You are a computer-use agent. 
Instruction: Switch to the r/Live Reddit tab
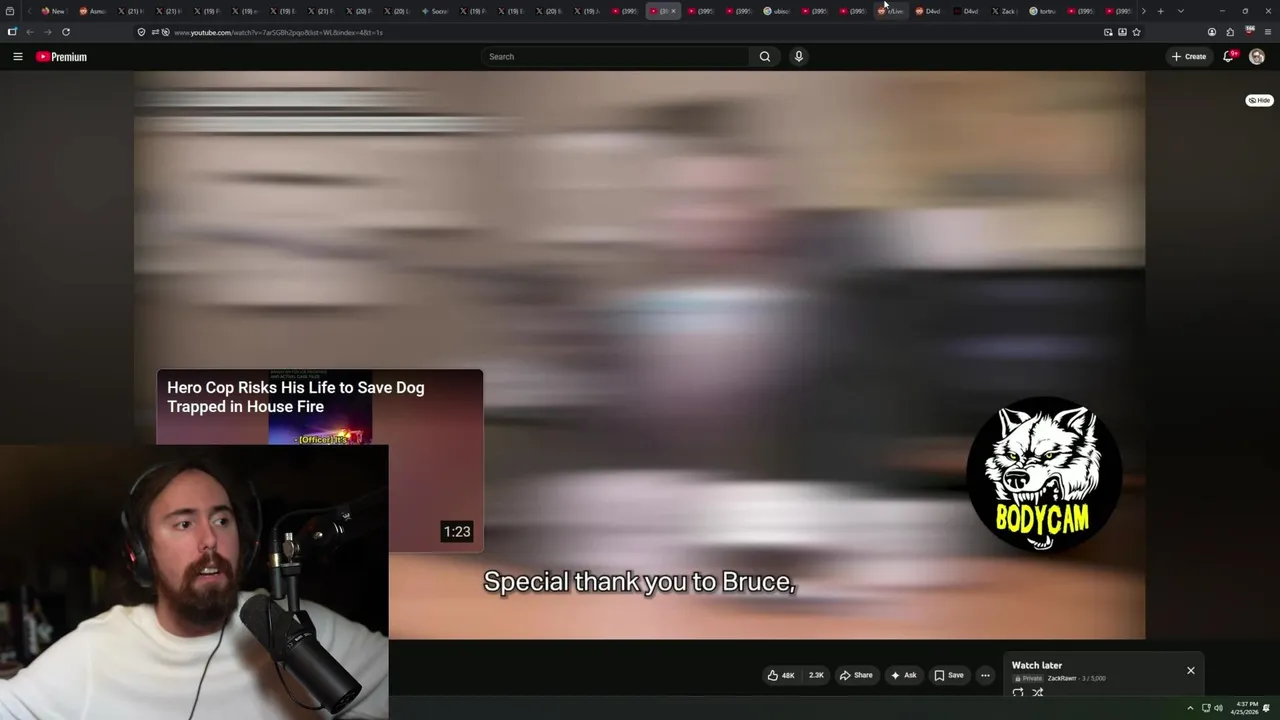tap(891, 11)
